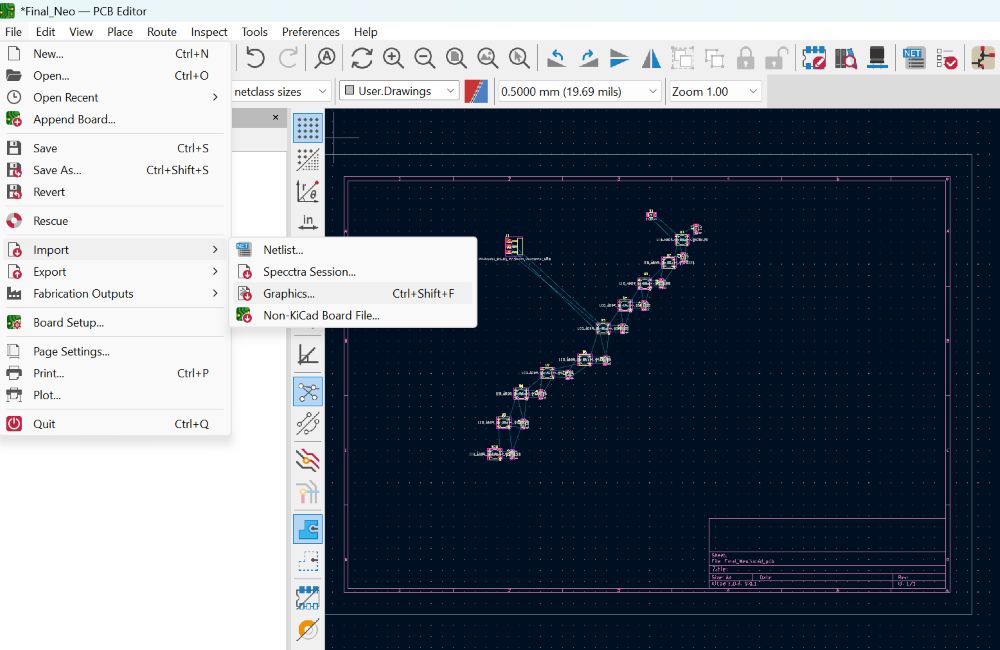
Task: Open the Zoom 1.00 dropdown
Action: [714, 91]
